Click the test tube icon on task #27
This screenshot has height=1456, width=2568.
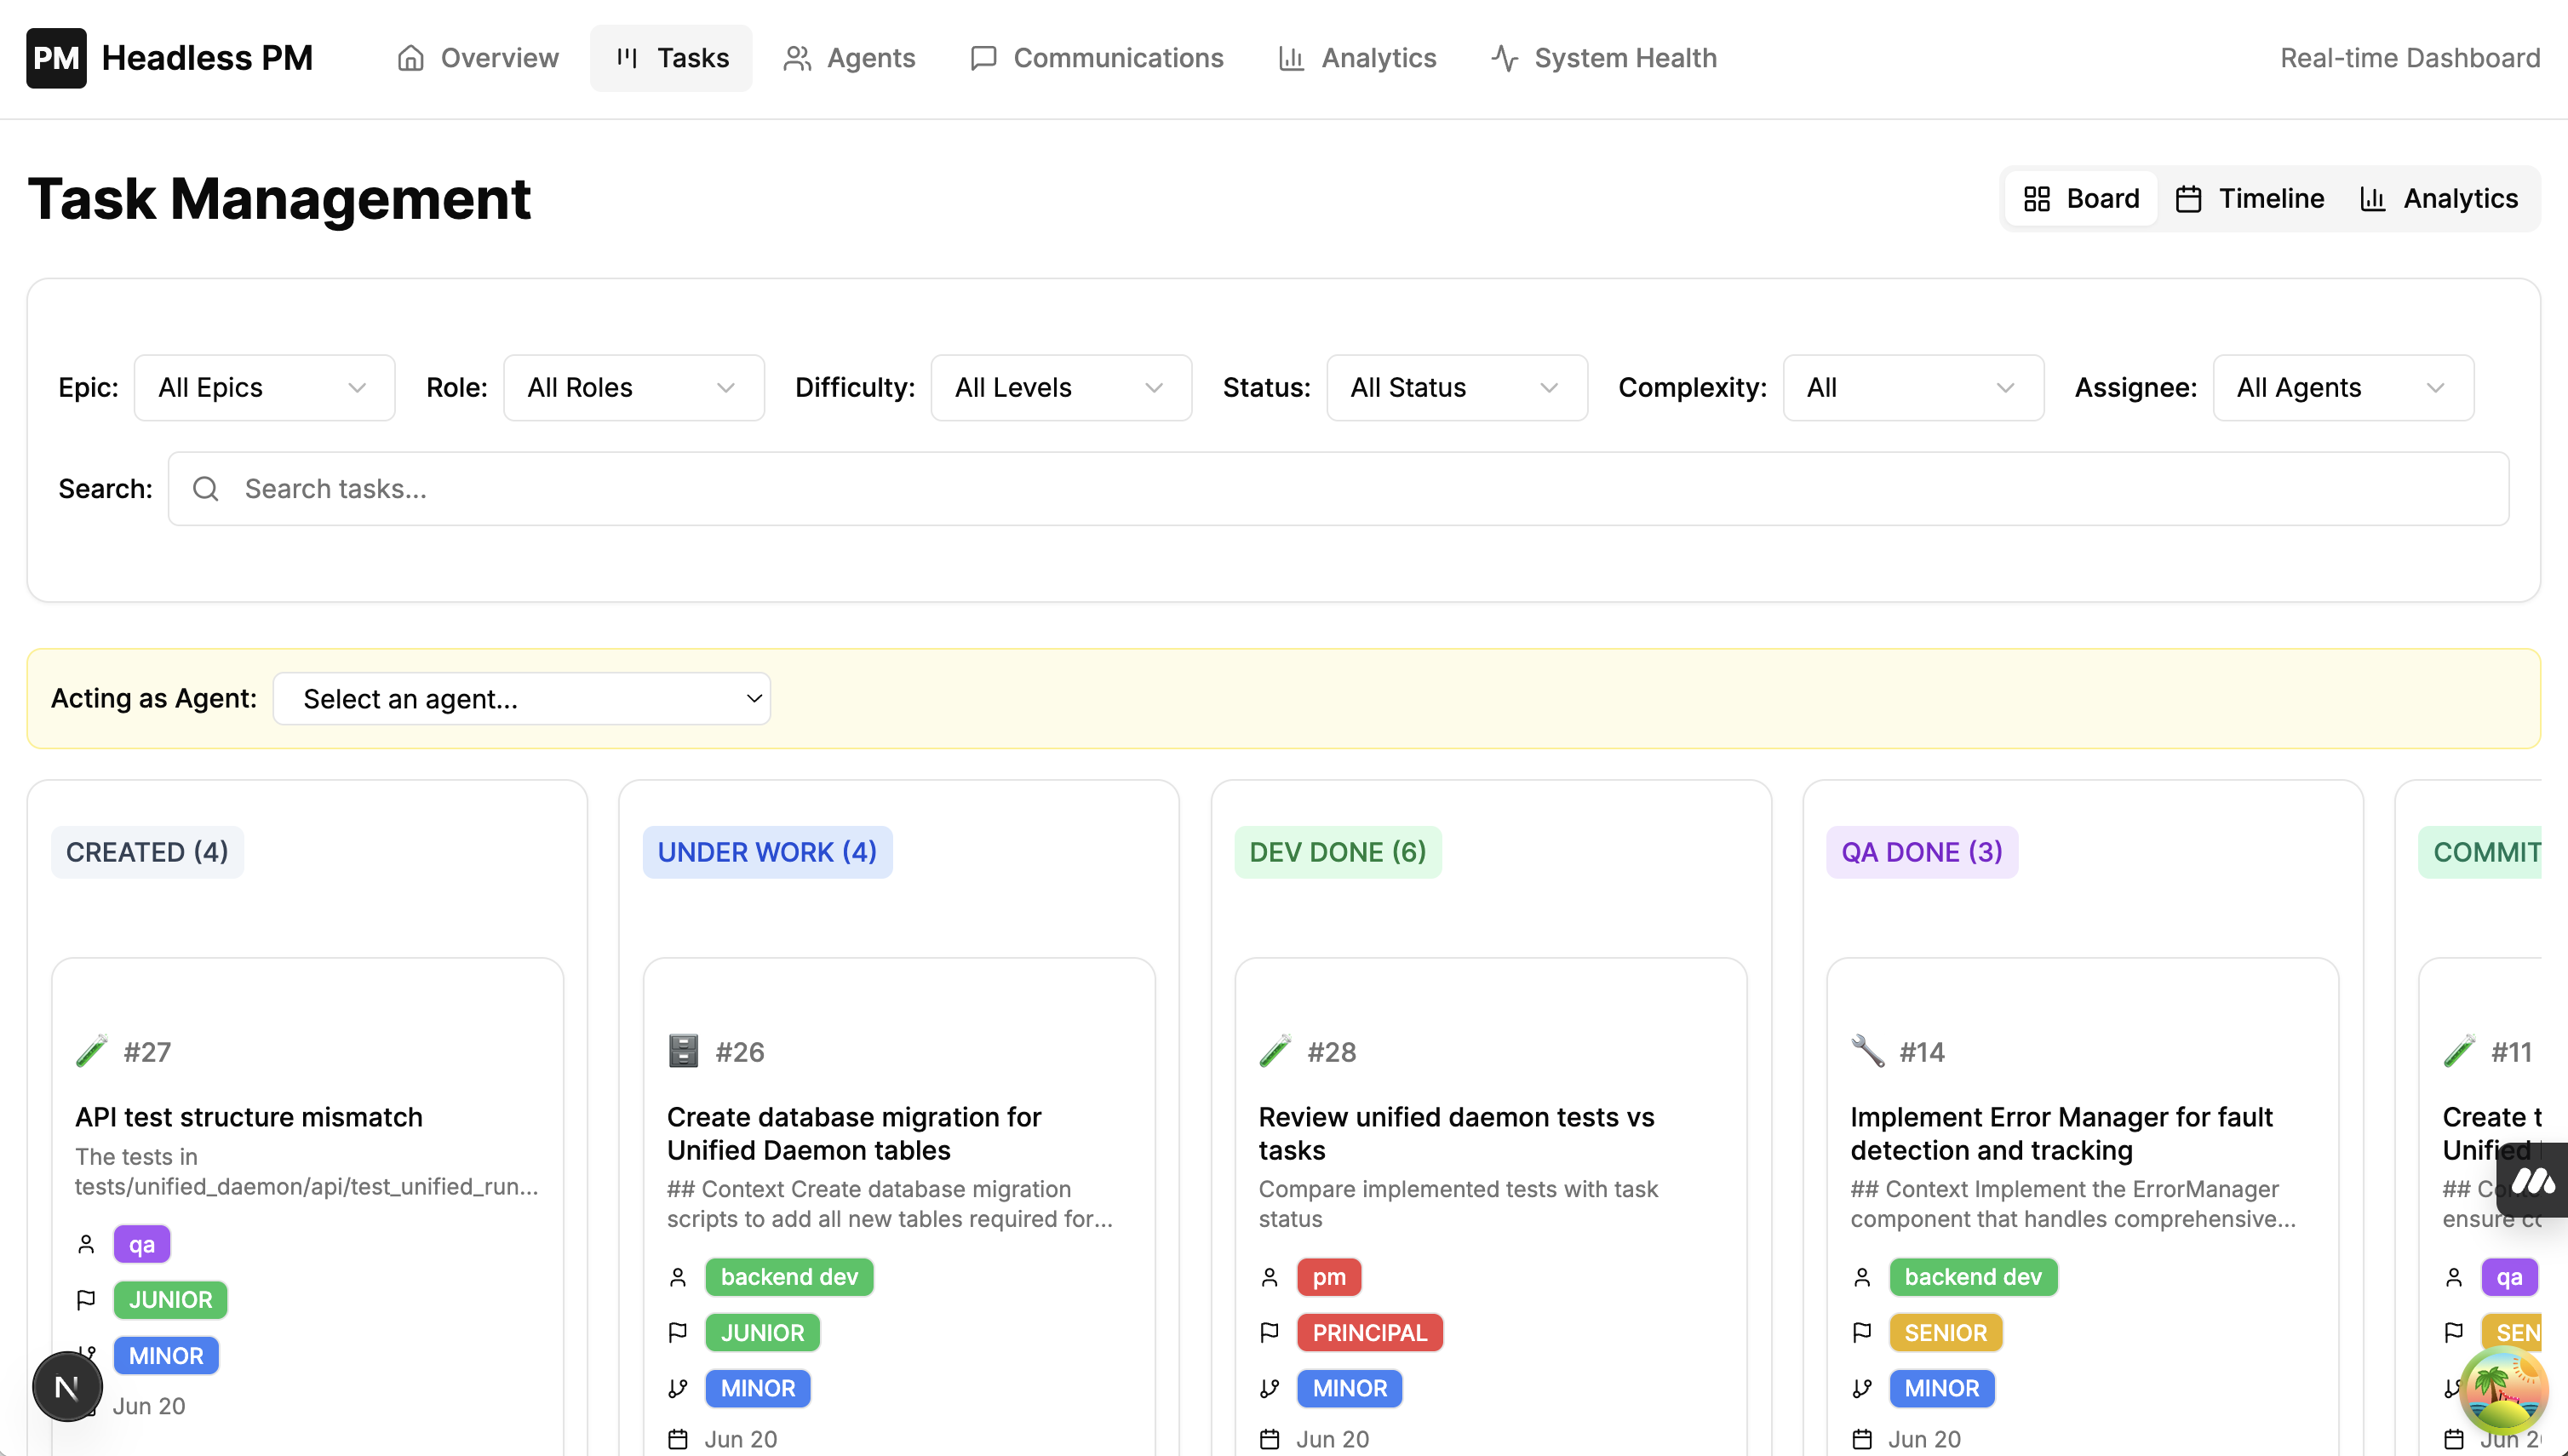tap(92, 1051)
